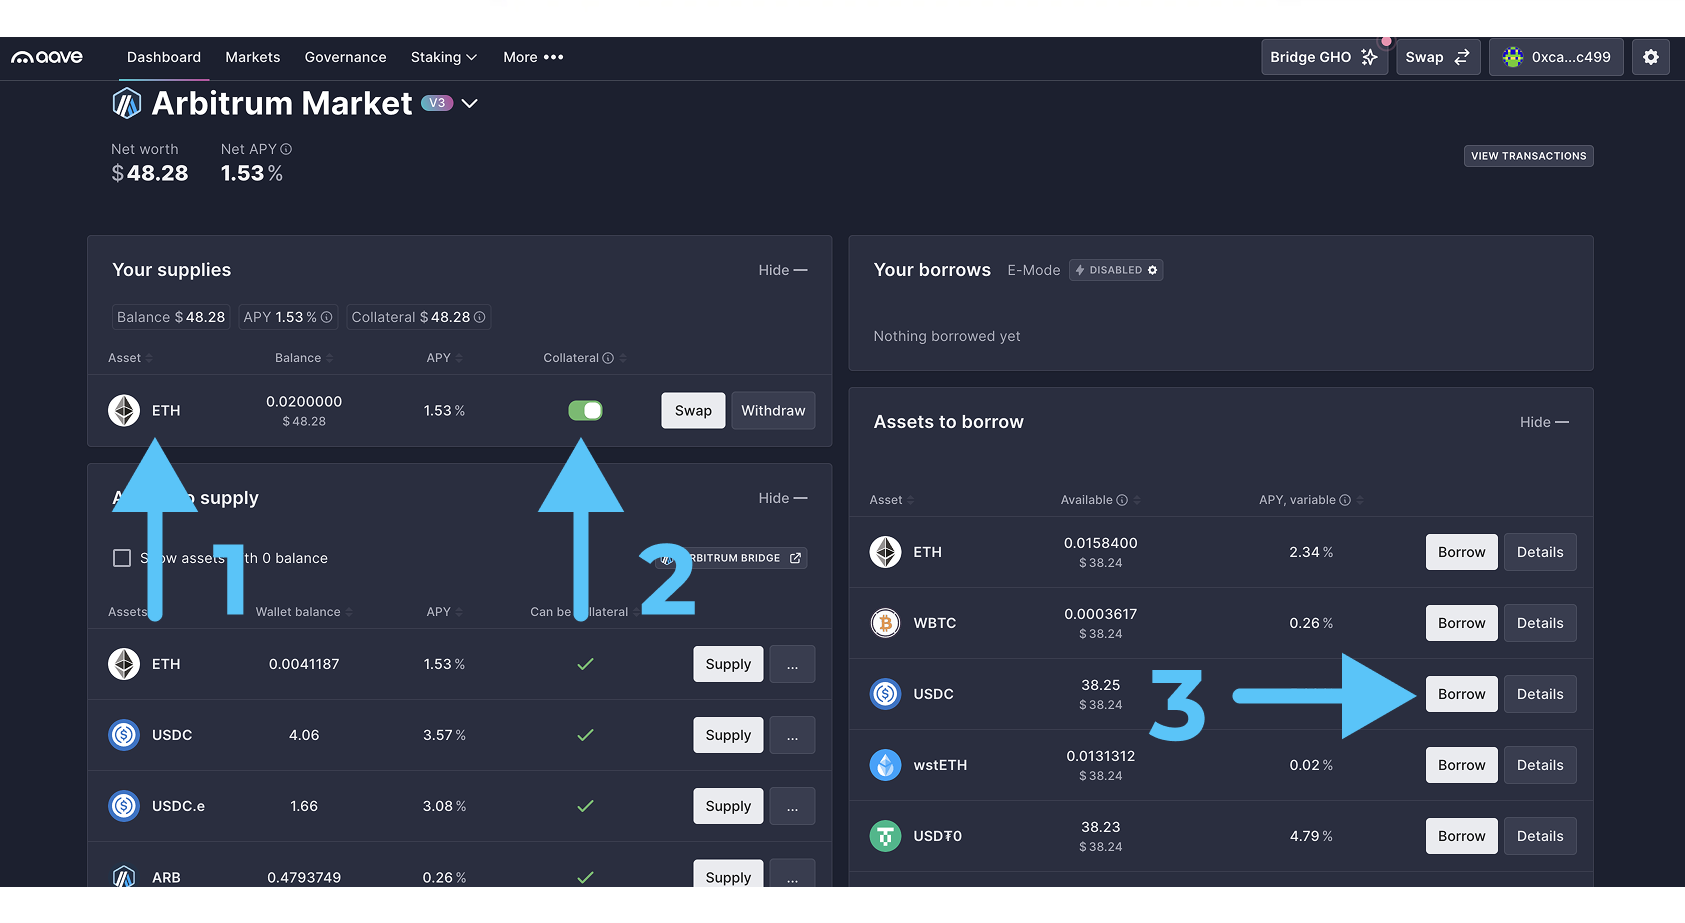Open settings with the gear icon
The image size is (1685, 923).
[1650, 57]
